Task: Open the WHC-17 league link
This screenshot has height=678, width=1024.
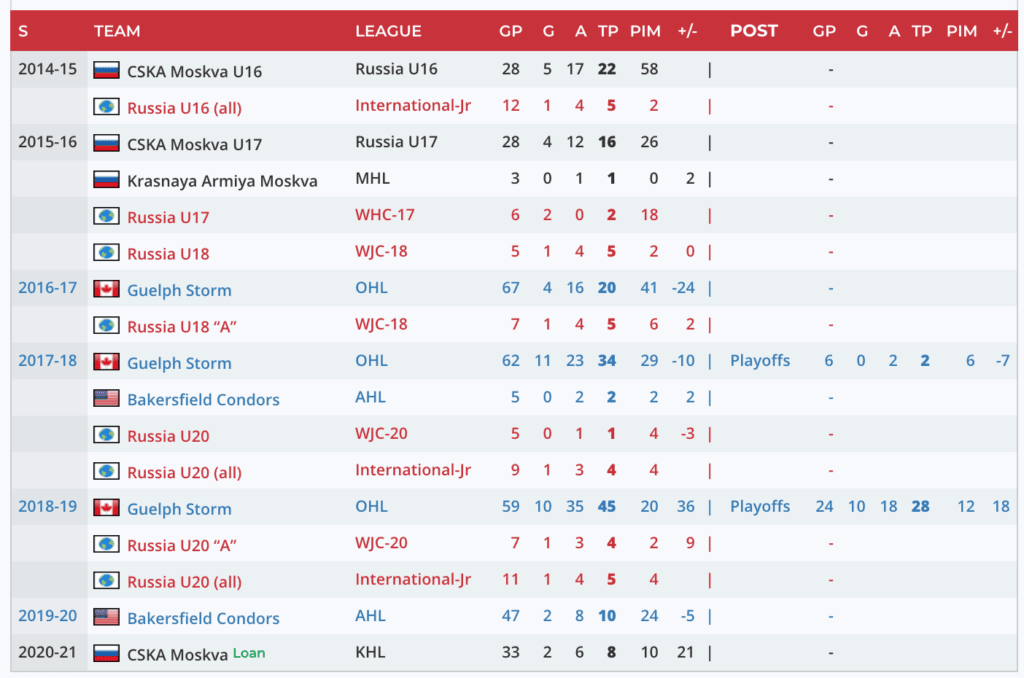Action: click(385, 215)
